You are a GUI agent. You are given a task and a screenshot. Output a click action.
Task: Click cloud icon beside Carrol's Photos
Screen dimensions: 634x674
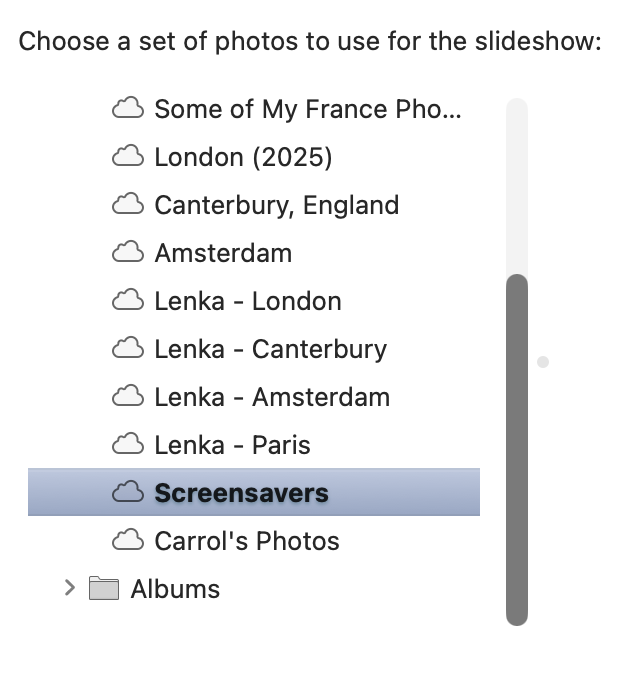click(x=128, y=540)
